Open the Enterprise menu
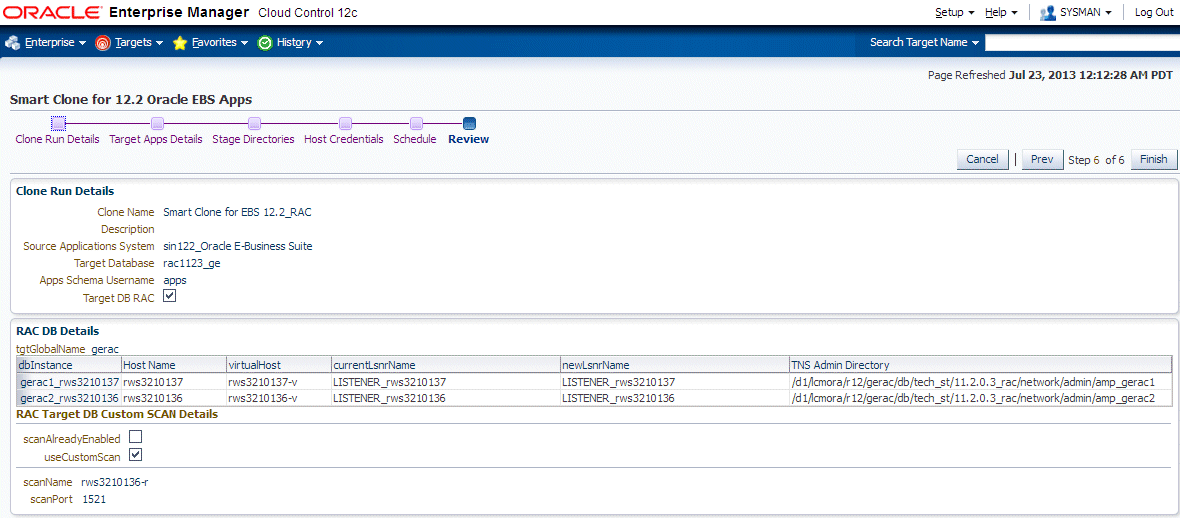 (x=56, y=43)
